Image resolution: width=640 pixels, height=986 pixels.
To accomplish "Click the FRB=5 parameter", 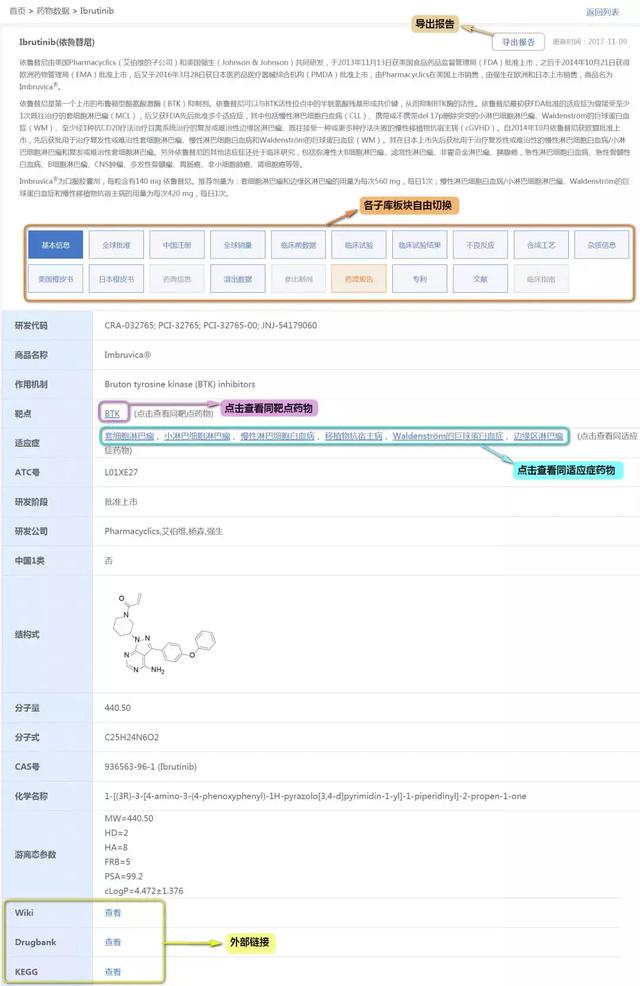I will point(118,861).
